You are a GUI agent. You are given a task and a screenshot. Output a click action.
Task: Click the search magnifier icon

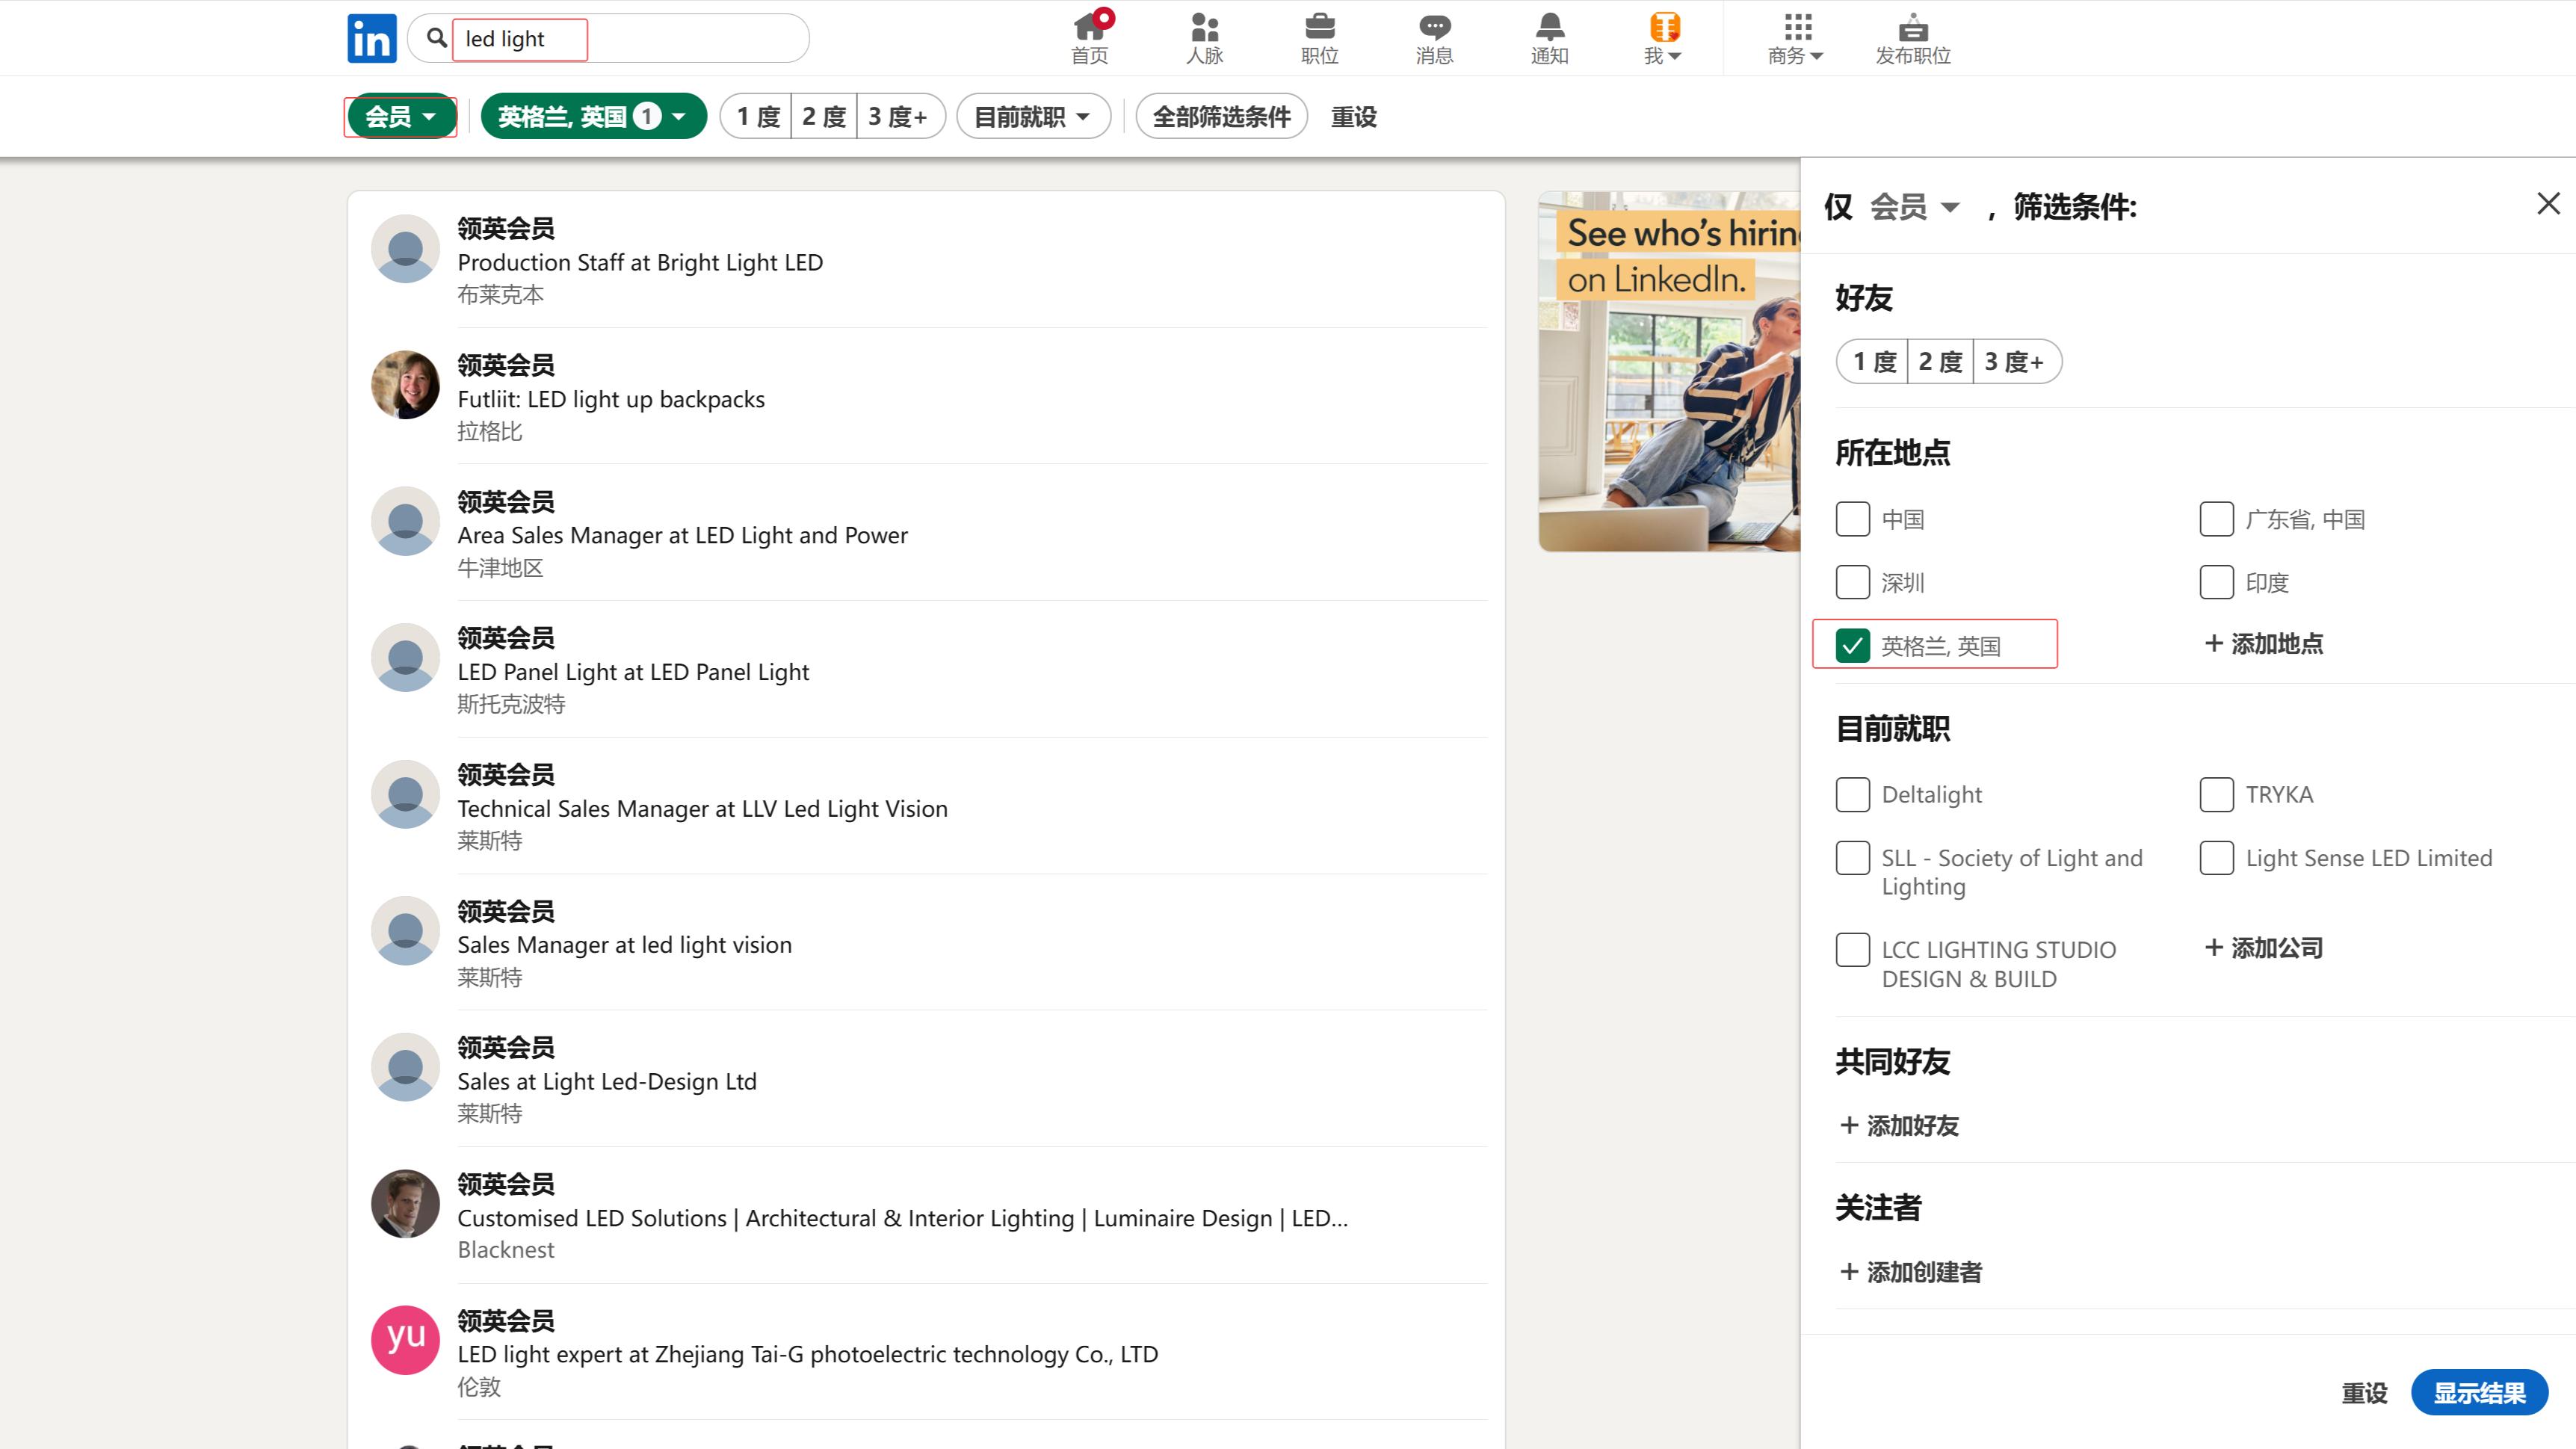(436, 38)
